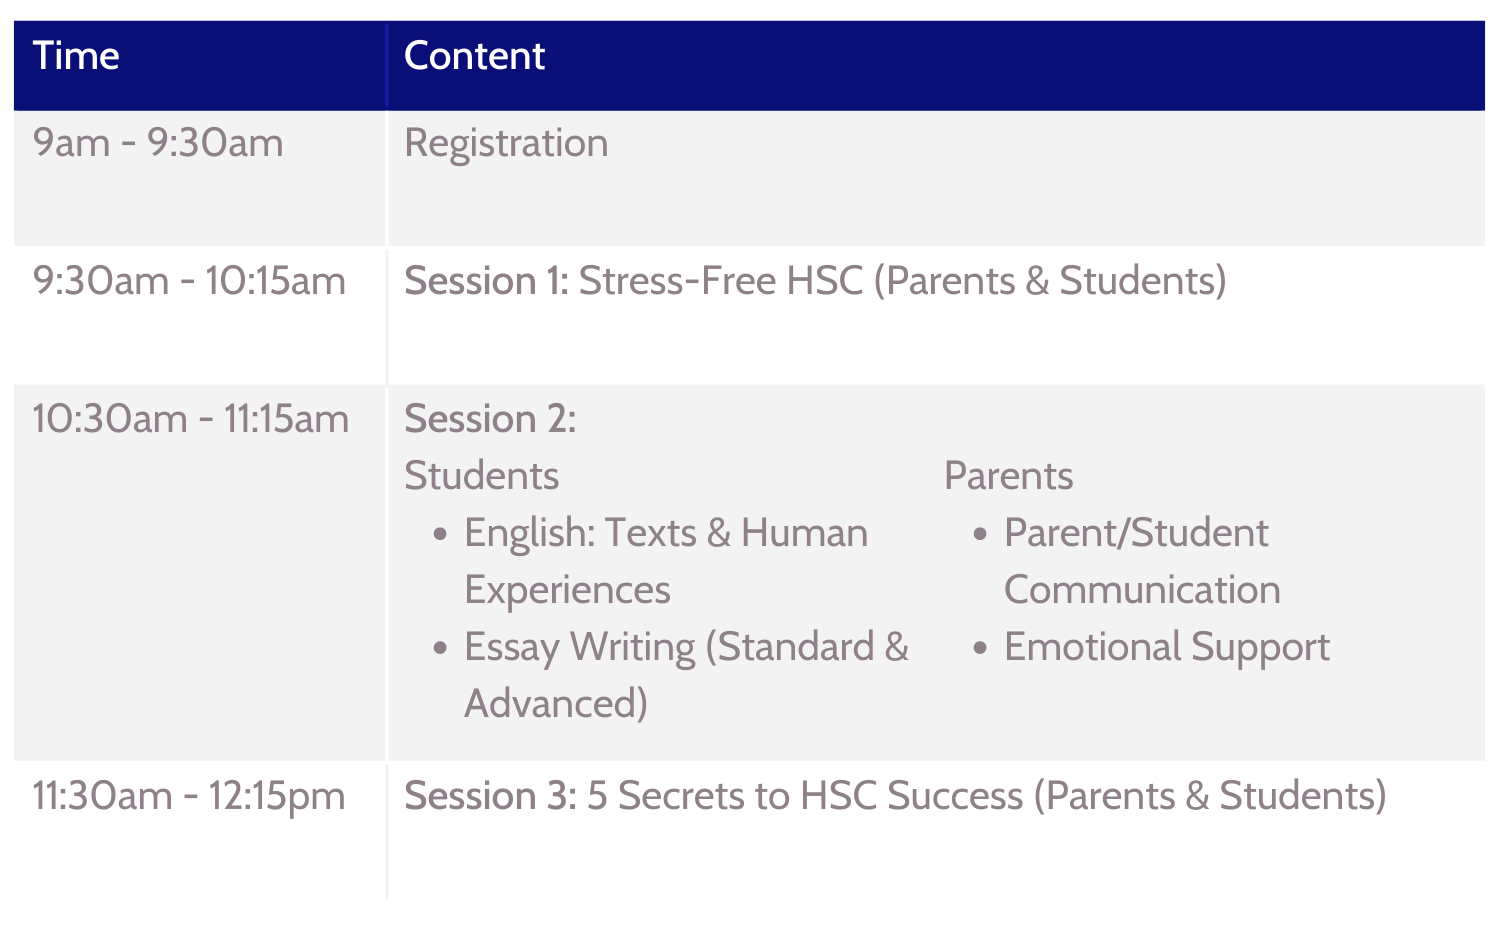Image resolution: width=1500 pixels, height=925 pixels.
Task: Click the word Experiences under Students
Action: (x=567, y=590)
